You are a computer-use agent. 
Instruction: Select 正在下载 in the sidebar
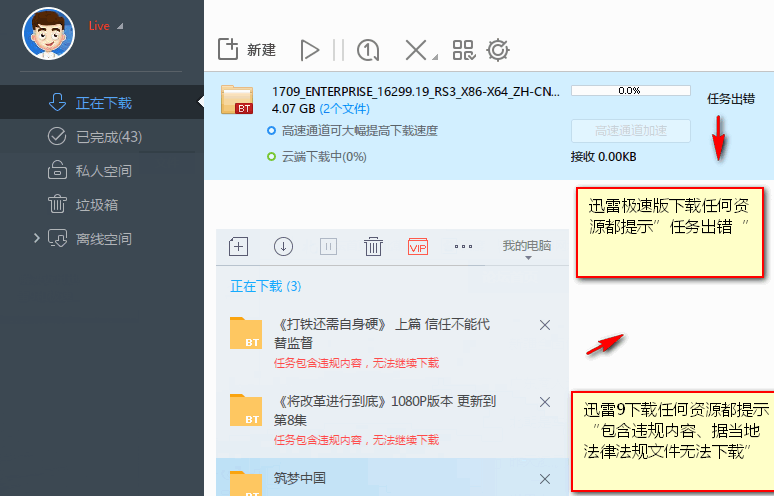[103, 103]
